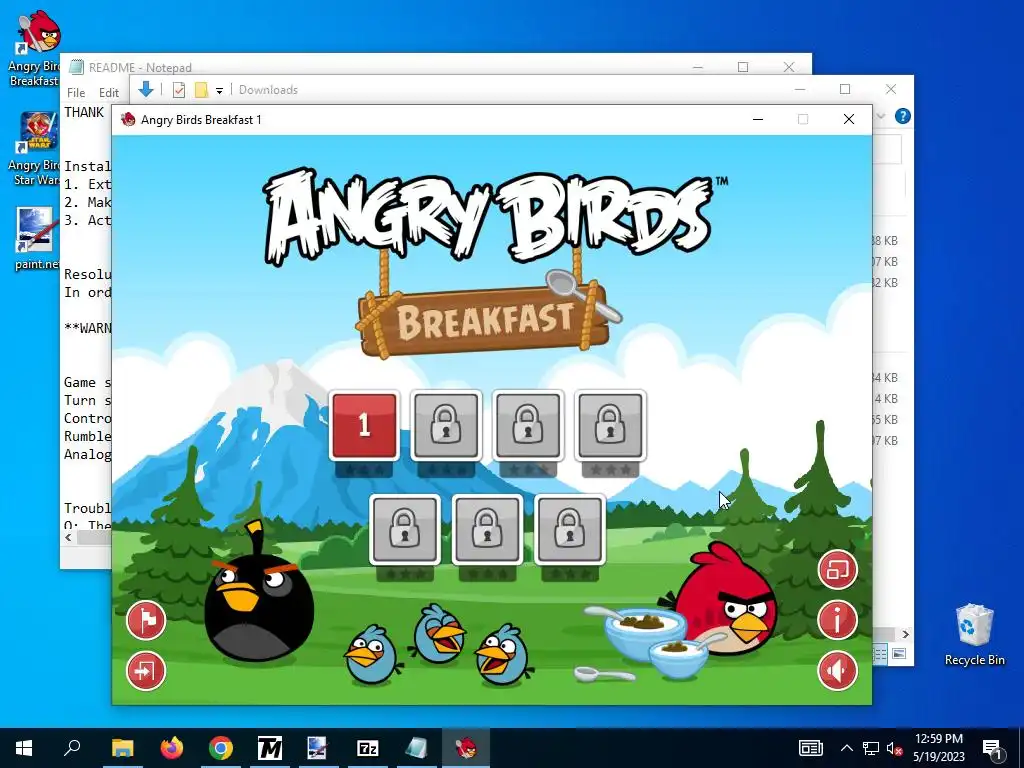Open the 7-Zip taskbar icon
Screen dimensions: 1024x768
[368, 748]
